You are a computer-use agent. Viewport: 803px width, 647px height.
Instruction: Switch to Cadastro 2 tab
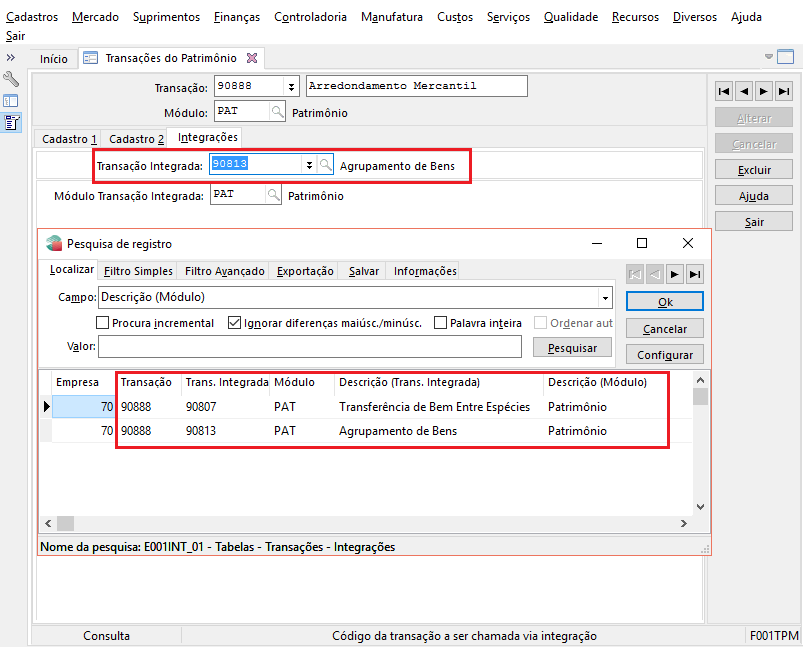pos(136,139)
